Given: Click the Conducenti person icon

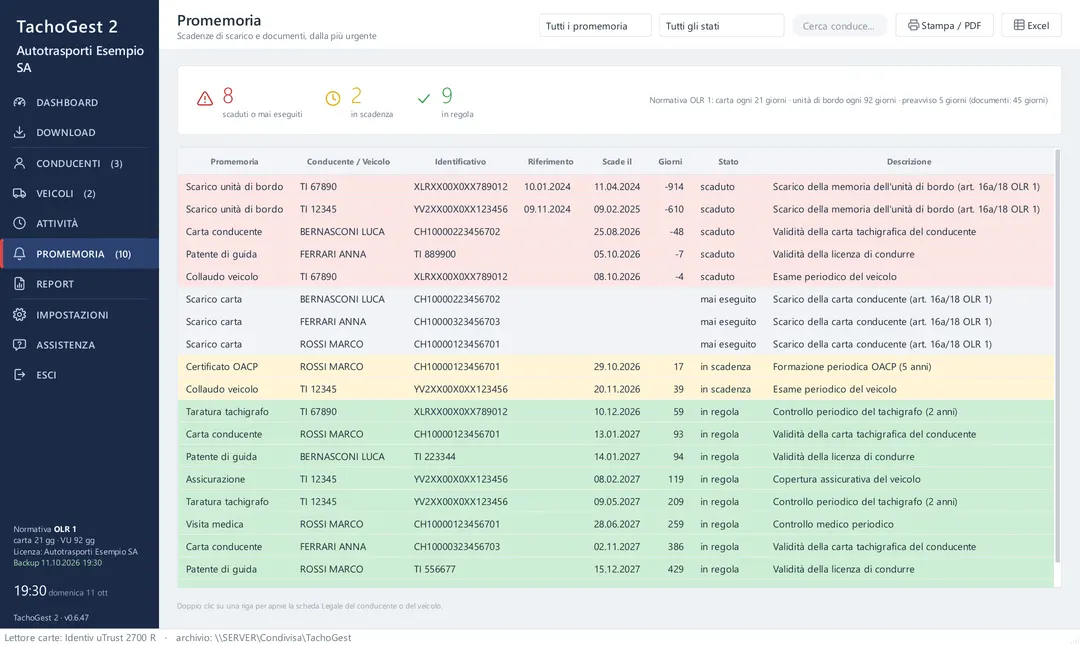Looking at the screenshot, I should tap(19, 163).
